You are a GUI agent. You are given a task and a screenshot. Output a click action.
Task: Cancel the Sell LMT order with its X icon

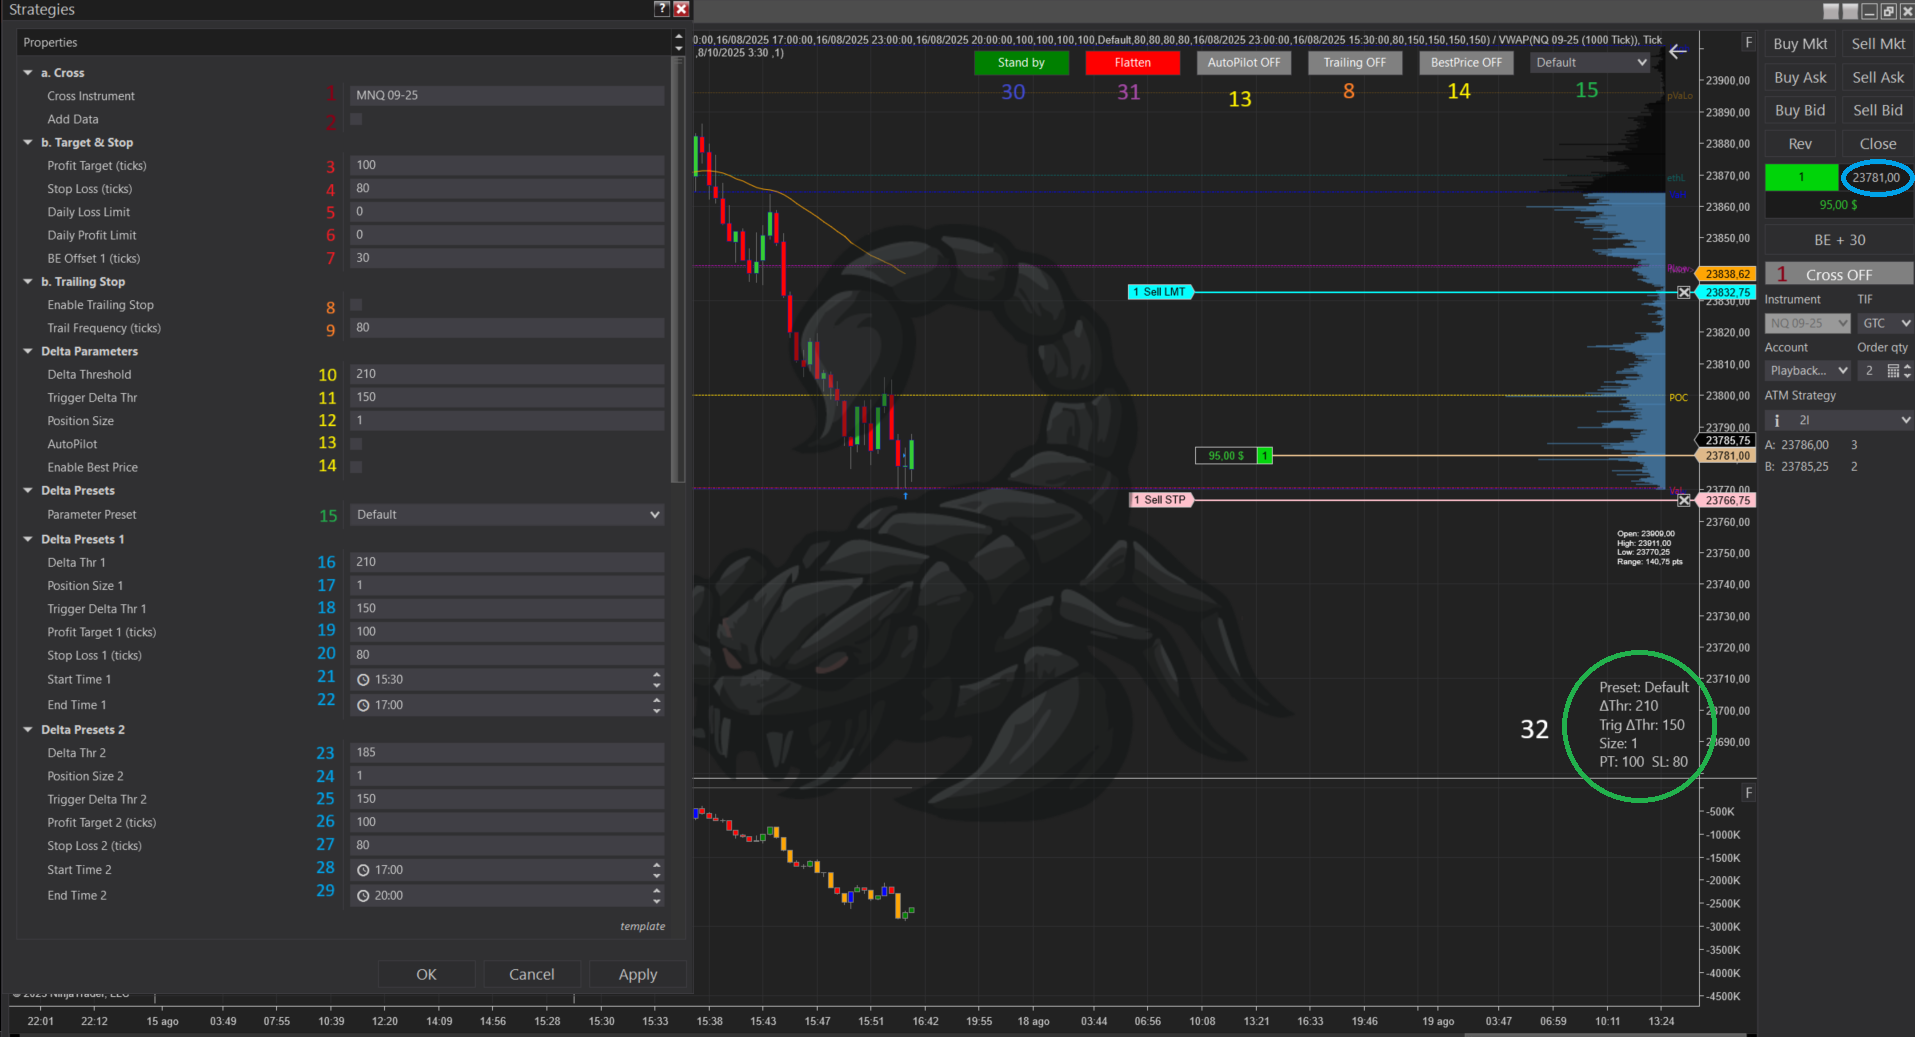[1684, 292]
